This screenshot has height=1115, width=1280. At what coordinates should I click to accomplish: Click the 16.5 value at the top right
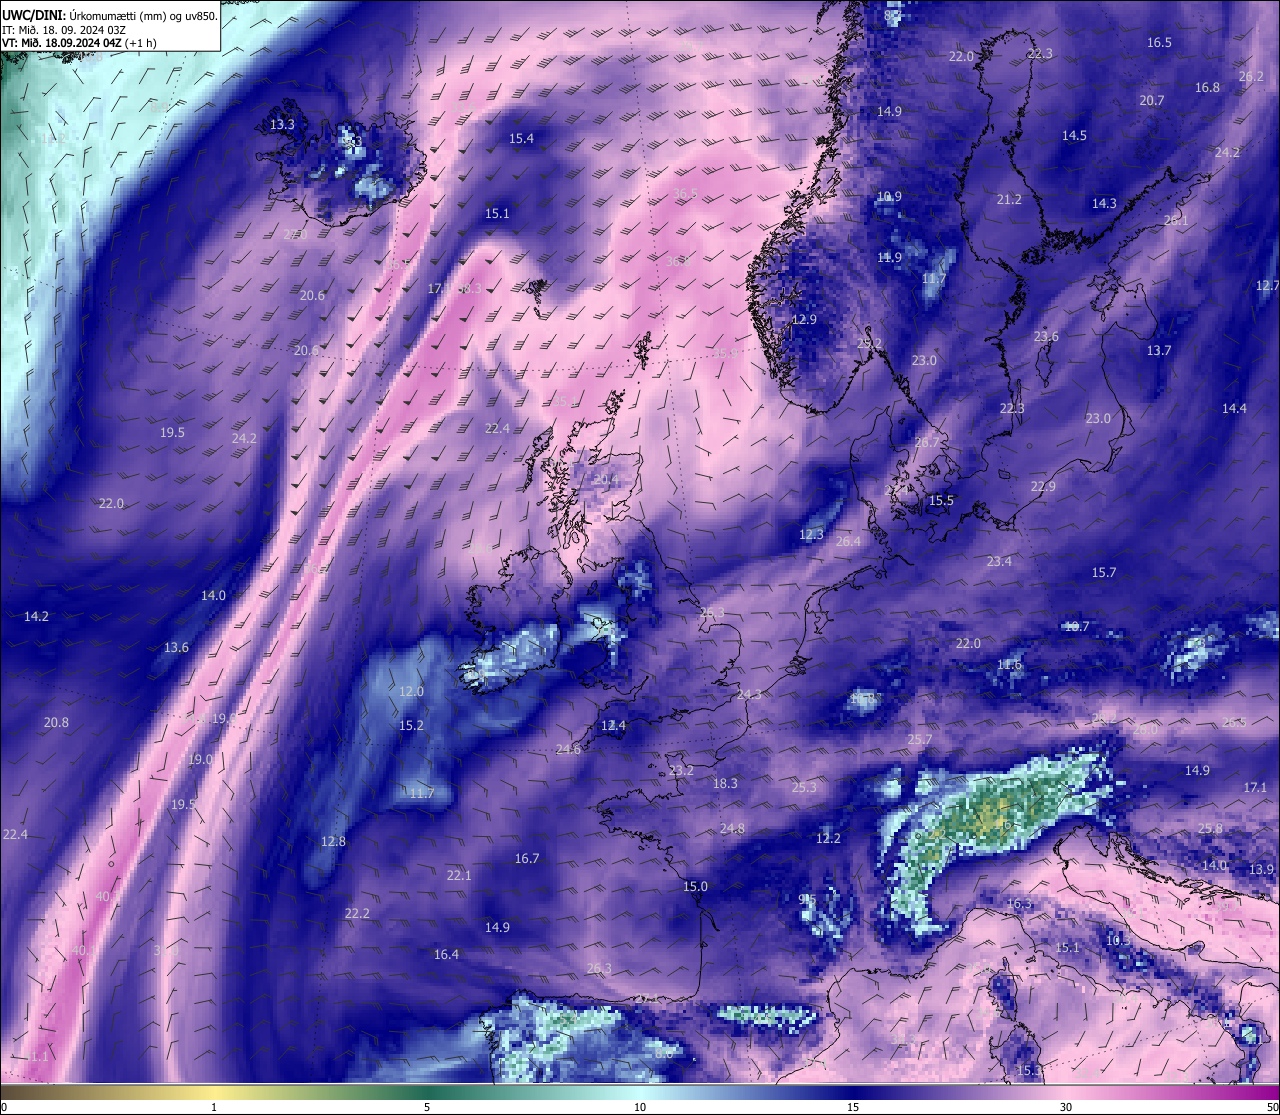click(x=1159, y=43)
